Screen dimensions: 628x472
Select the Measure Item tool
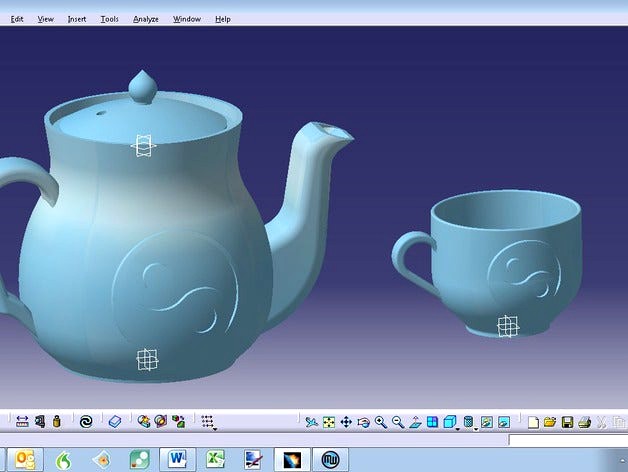(x=40, y=422)
